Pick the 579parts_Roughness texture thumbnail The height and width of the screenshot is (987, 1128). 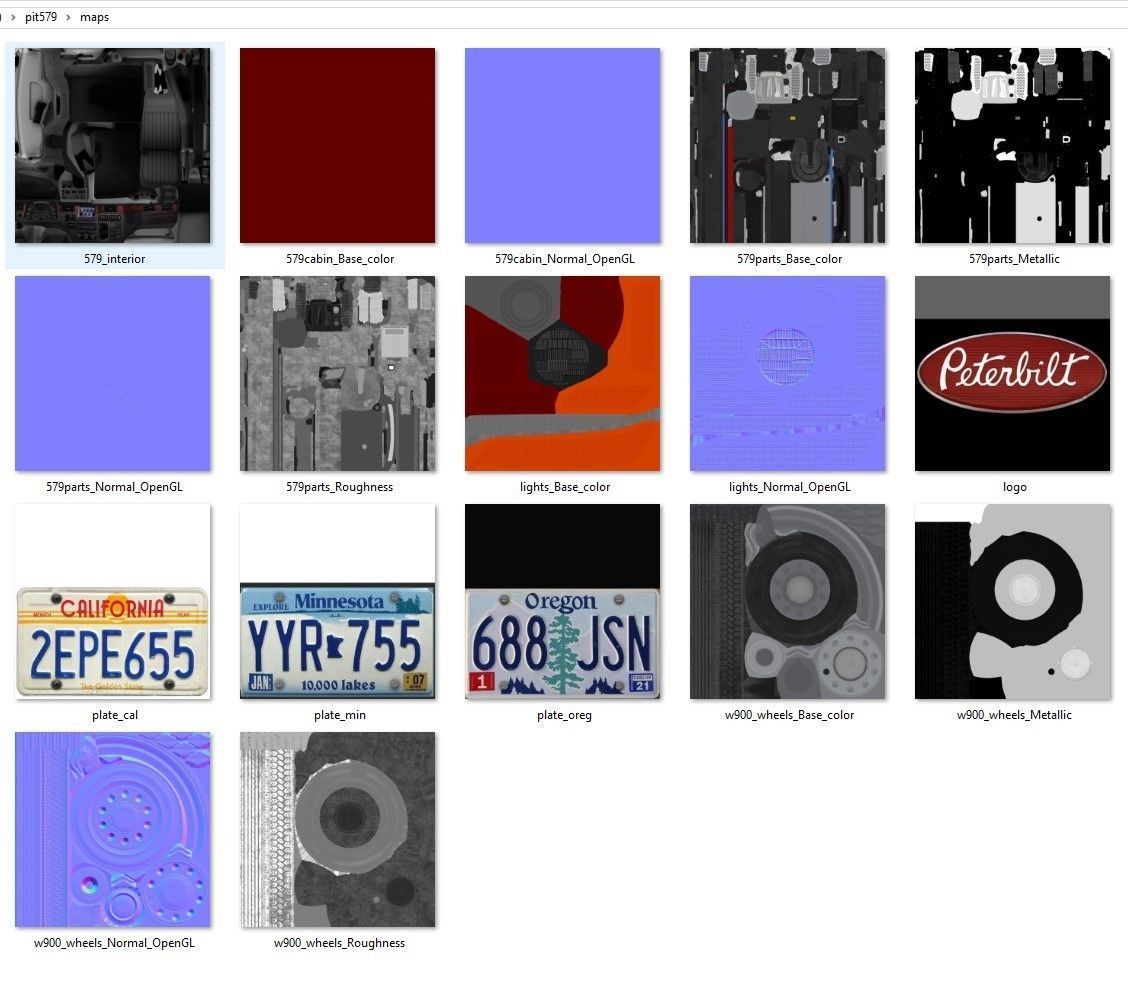[337, 373]
